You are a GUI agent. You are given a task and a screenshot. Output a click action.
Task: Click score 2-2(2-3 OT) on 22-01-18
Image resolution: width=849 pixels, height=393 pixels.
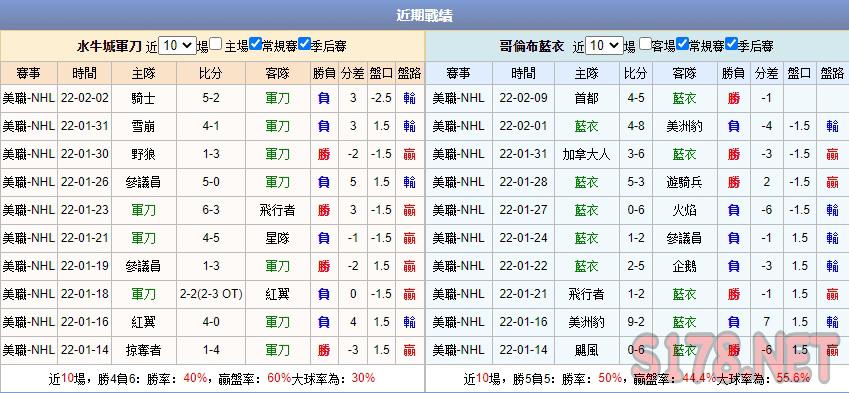(x=211, y=294)
